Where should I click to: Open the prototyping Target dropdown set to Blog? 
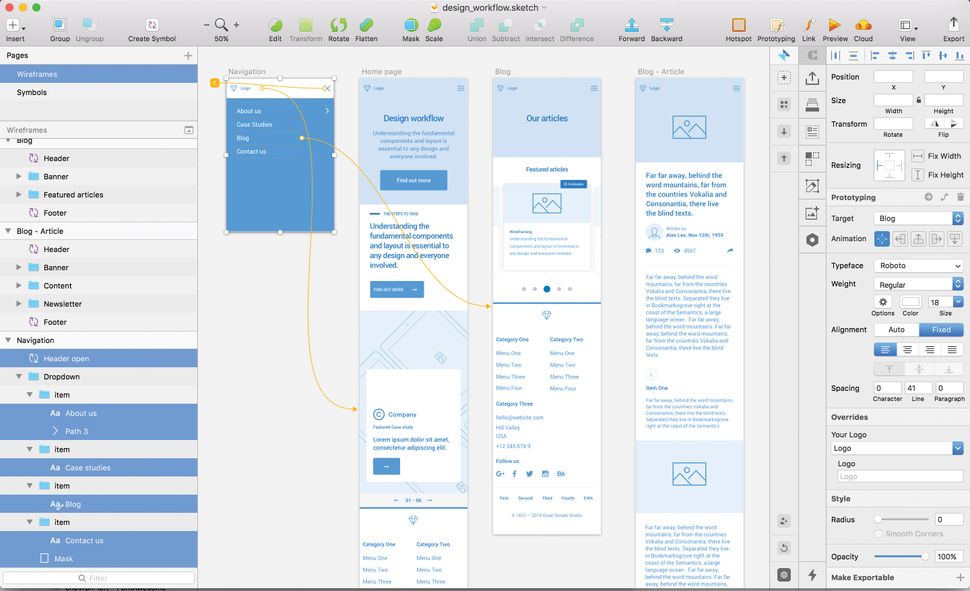point(913,218)
